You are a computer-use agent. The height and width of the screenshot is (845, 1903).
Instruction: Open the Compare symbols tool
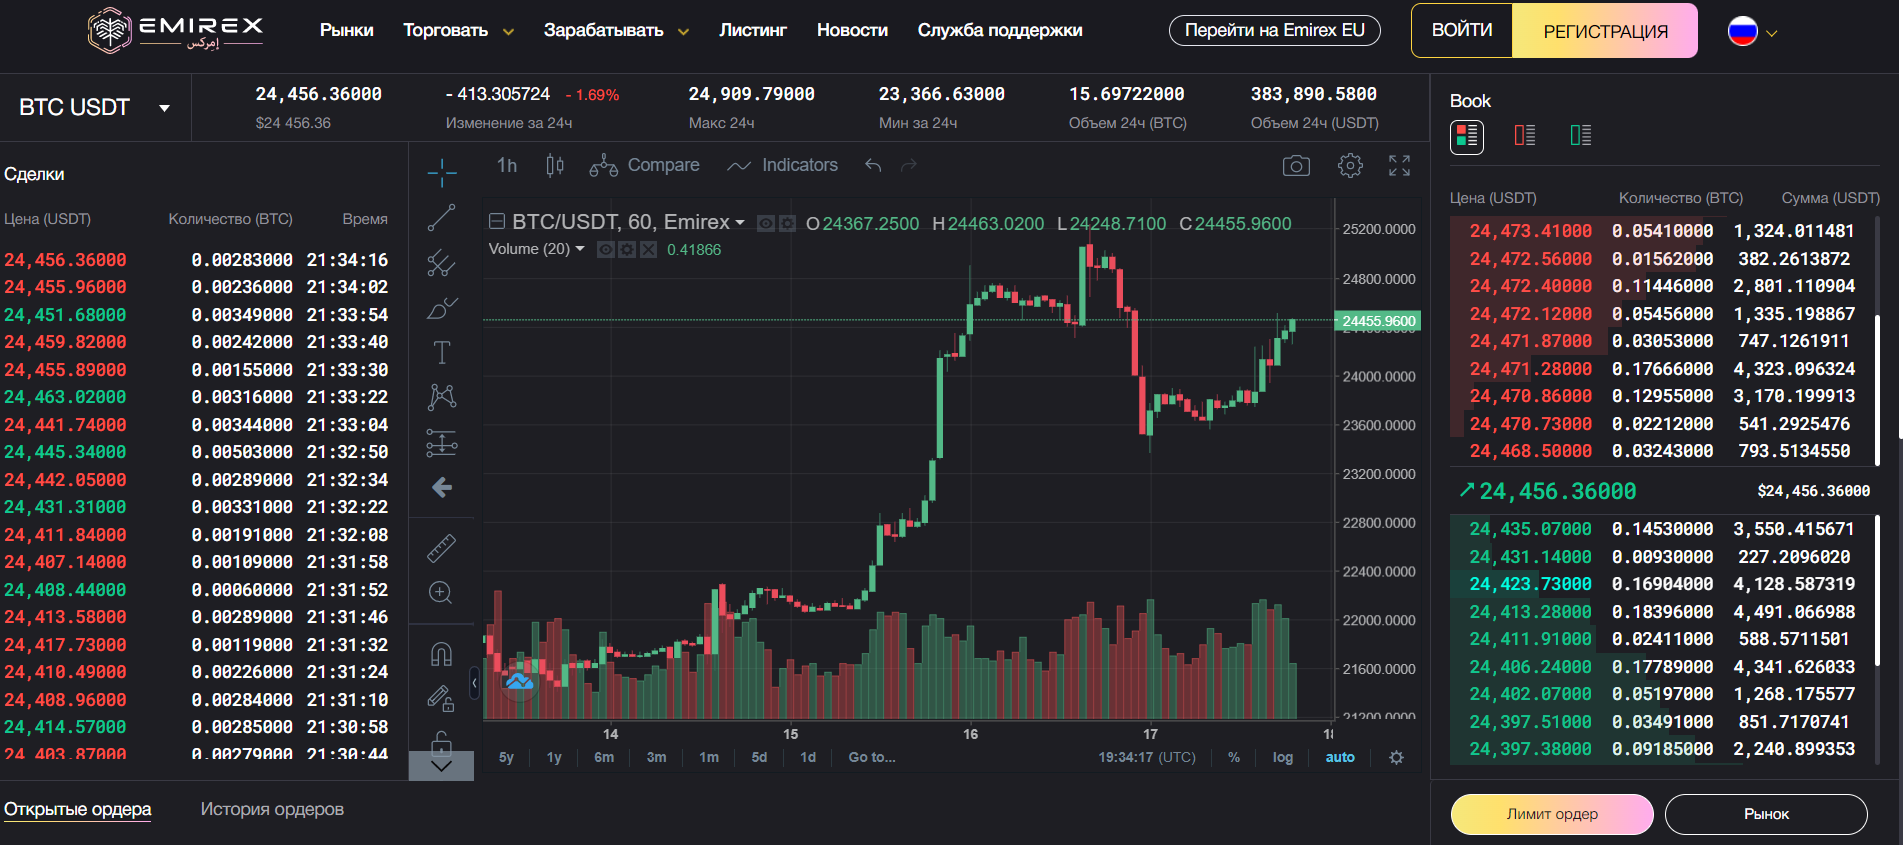pos(644,165)
